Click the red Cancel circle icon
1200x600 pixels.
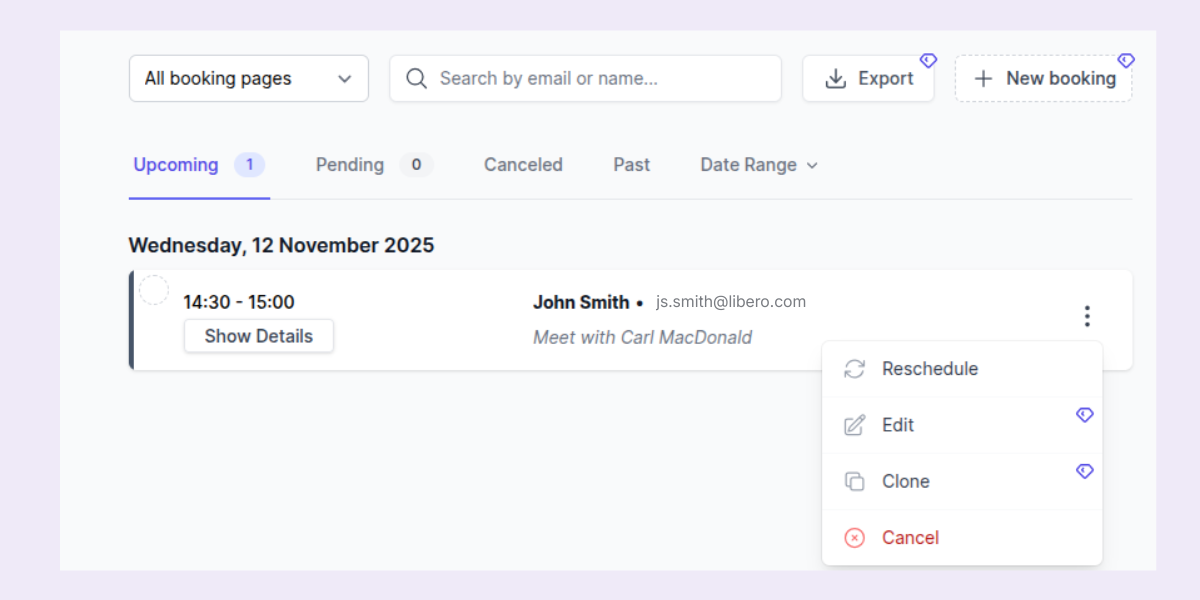[854, 537]
